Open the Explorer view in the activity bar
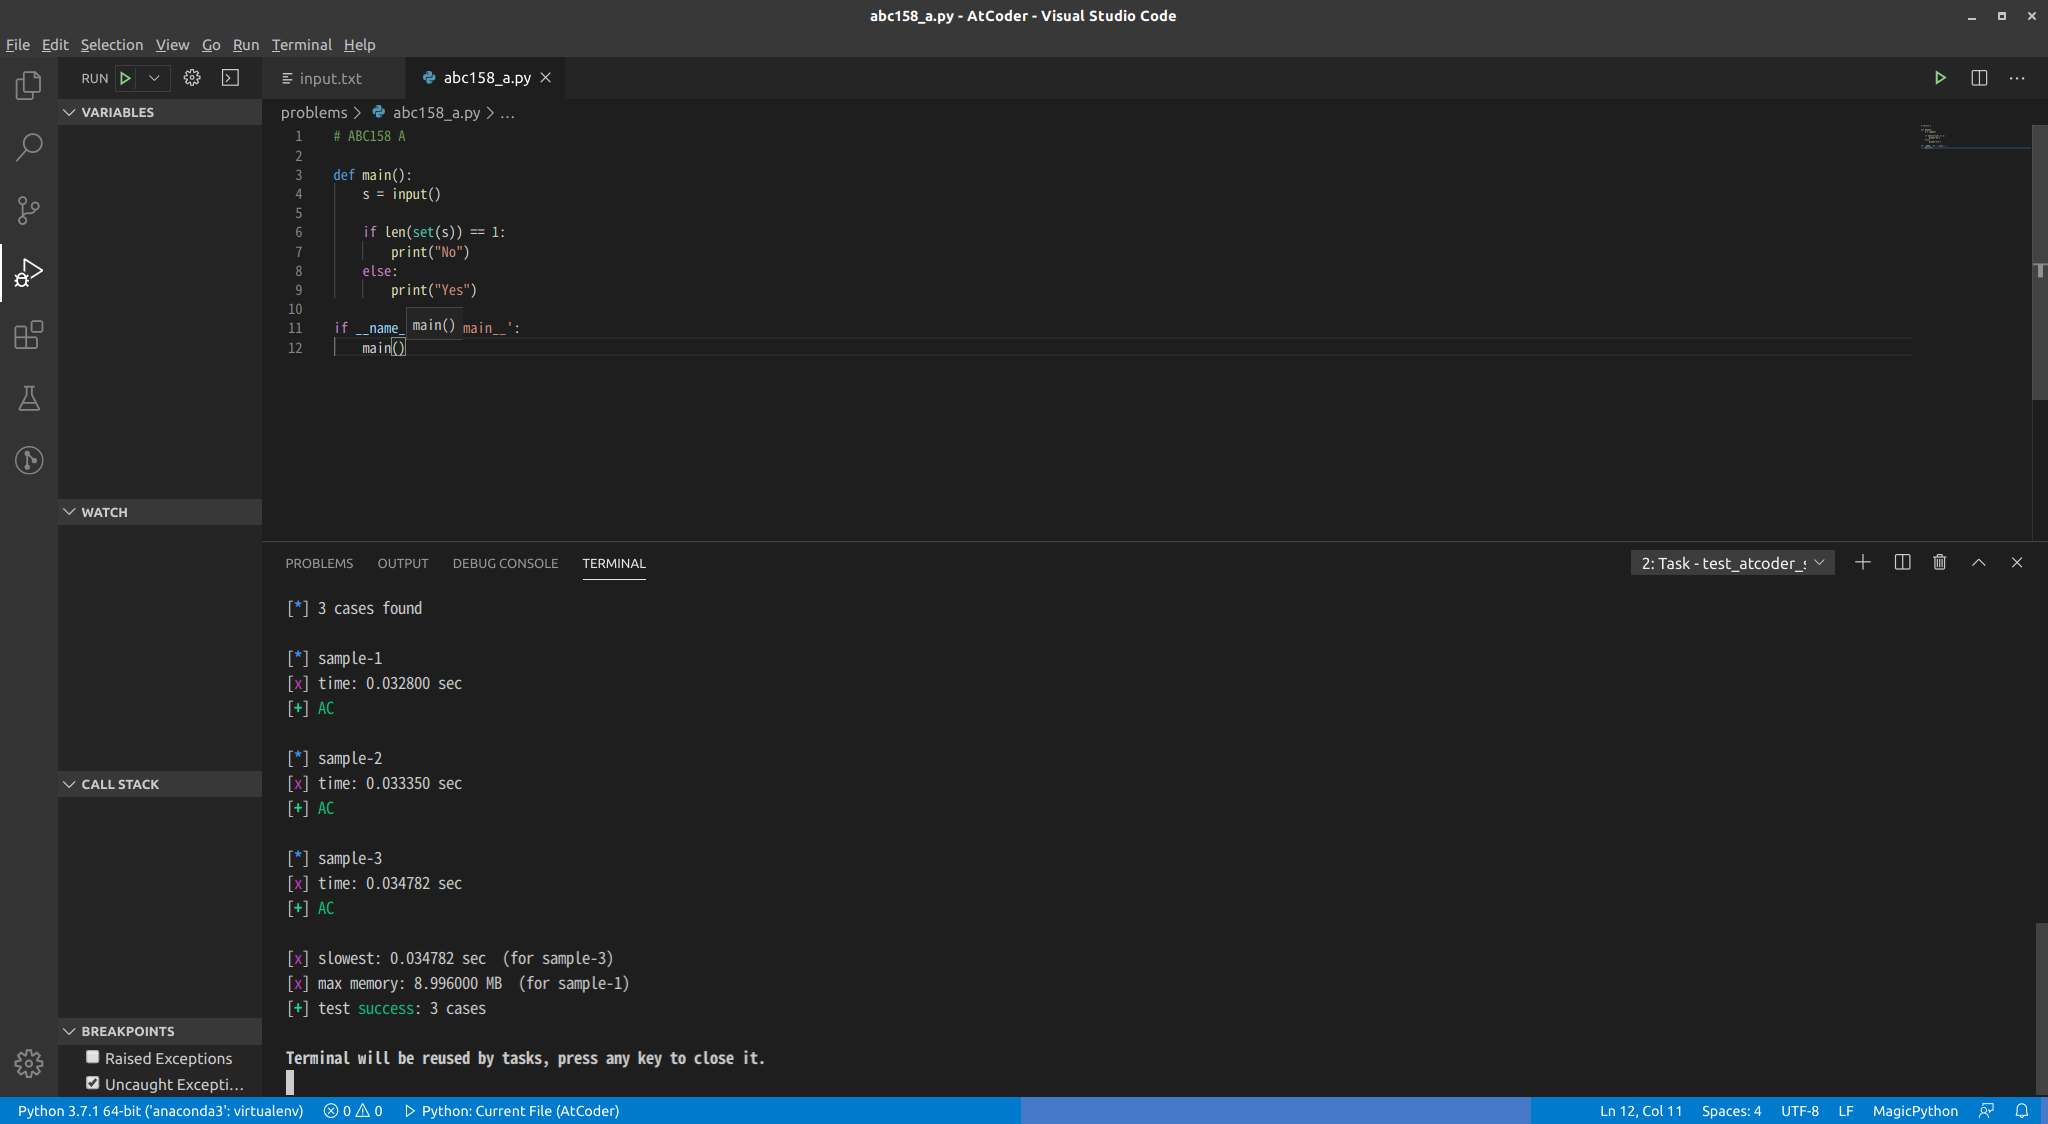 point(28,84)
